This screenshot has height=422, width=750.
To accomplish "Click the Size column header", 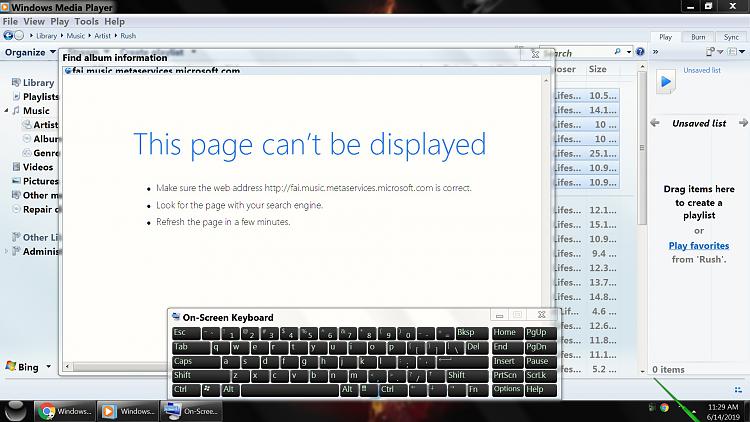I will pos(598,69).
